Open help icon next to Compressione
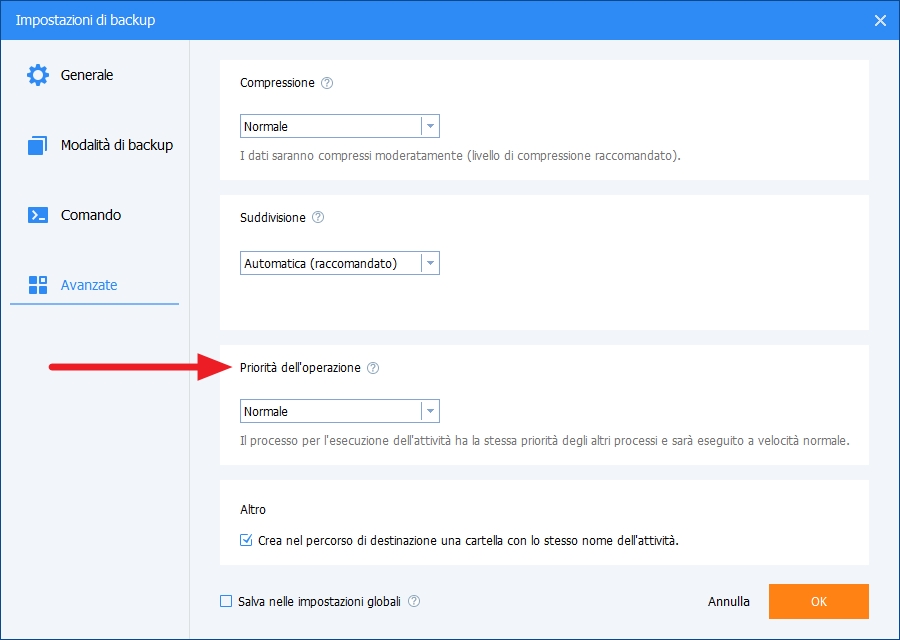This screenshot has height=640, width=900. pyautogui.click(x=327, y=83)
